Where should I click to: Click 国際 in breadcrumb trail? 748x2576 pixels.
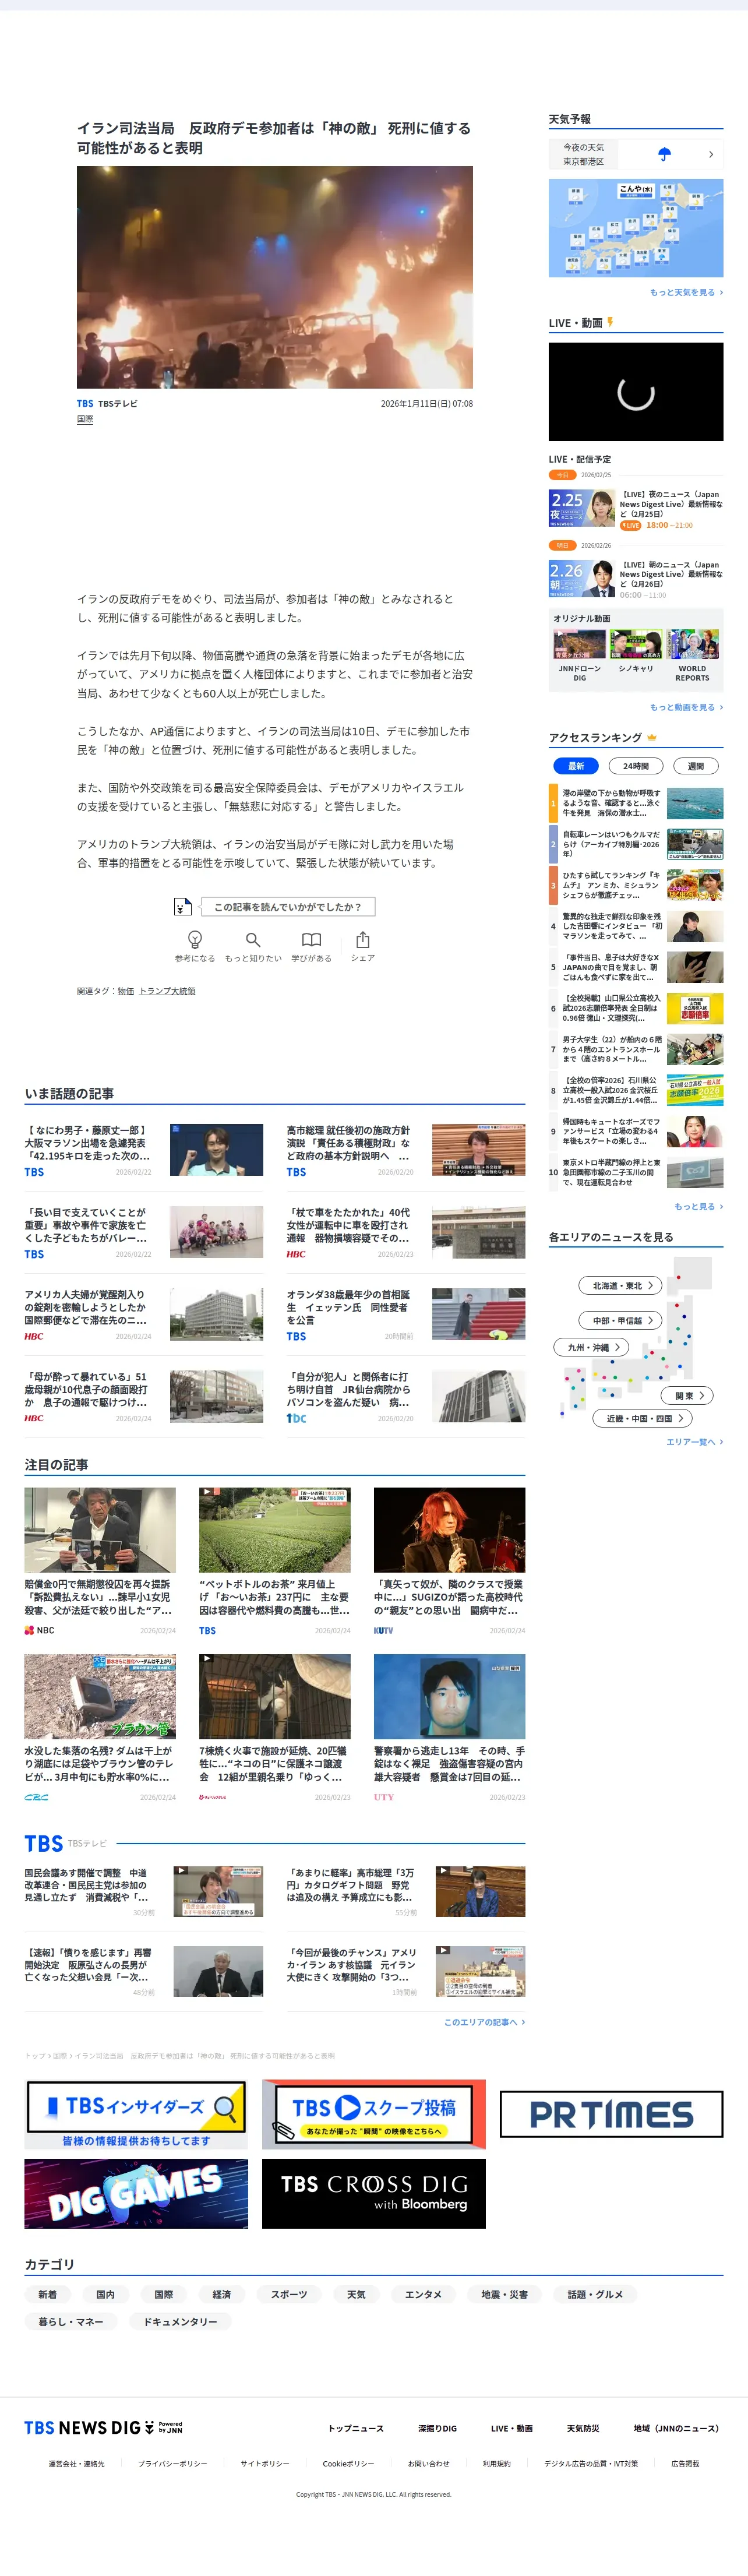click(60, 2056)
